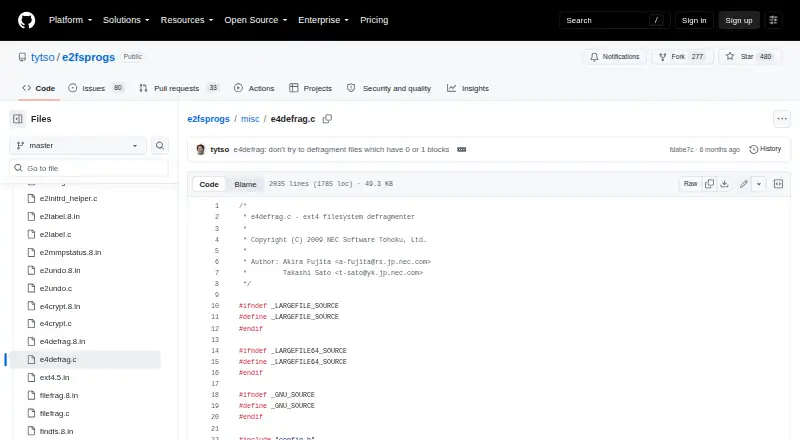Expand the Platform menu
The image size is (800, 440).
point(70,20)
